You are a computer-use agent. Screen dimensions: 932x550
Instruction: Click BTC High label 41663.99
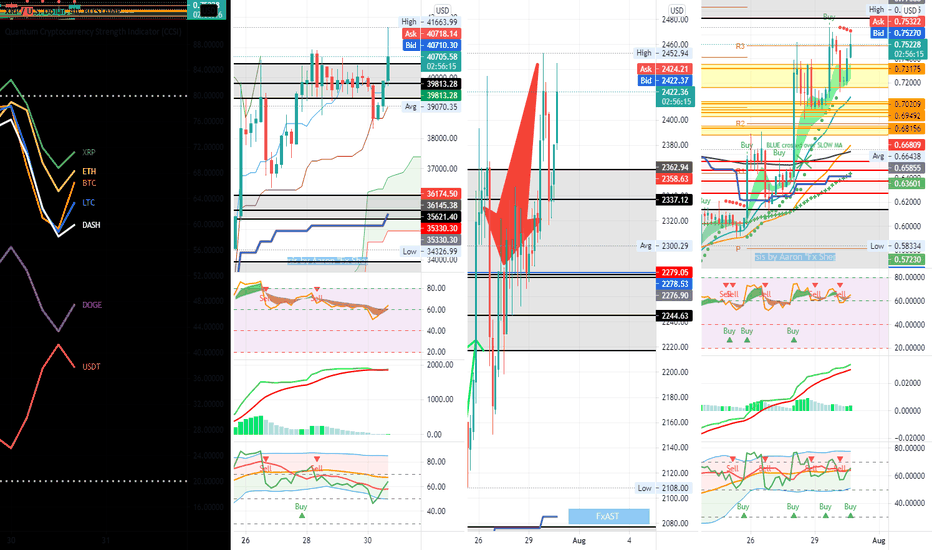pos(429,22)
